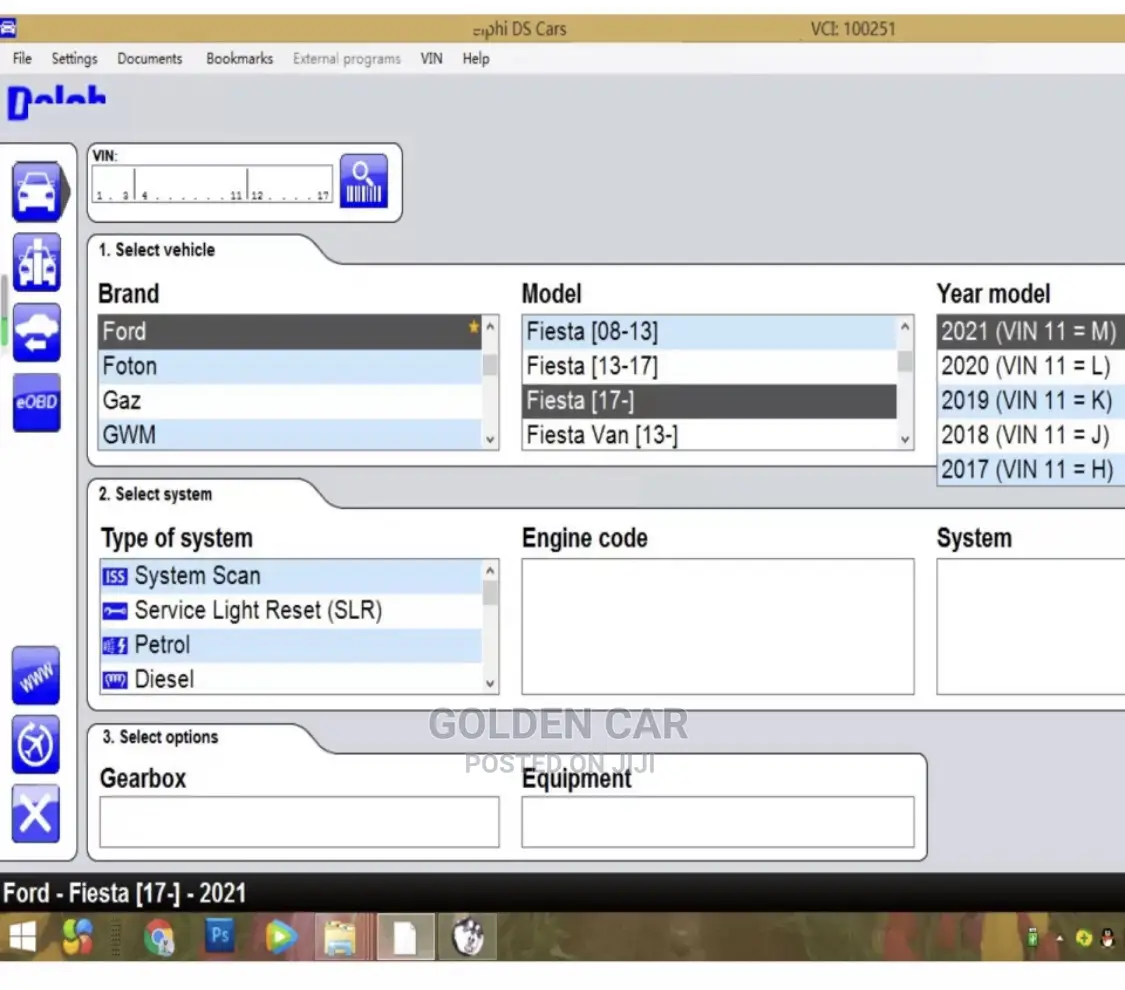1125x990 pixels.
Task: Open the Bookmarks menu
Action: click(239, 58)
